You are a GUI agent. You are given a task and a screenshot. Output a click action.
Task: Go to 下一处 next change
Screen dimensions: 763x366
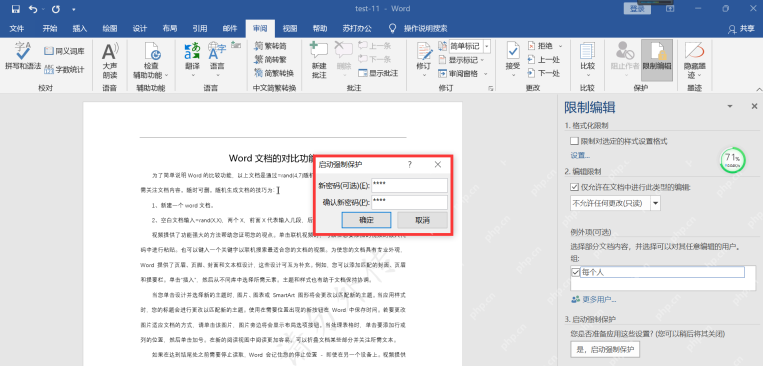click(x=544, y=73)
